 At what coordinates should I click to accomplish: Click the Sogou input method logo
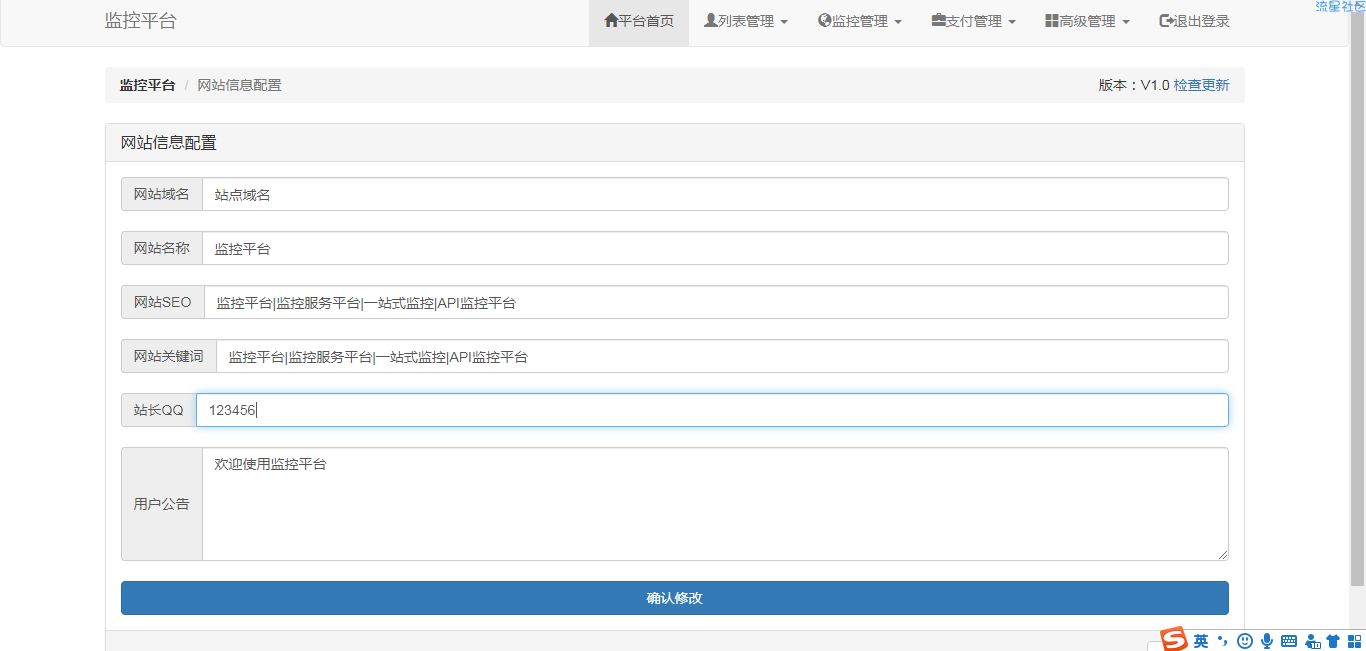click(x=1174, y=640)
